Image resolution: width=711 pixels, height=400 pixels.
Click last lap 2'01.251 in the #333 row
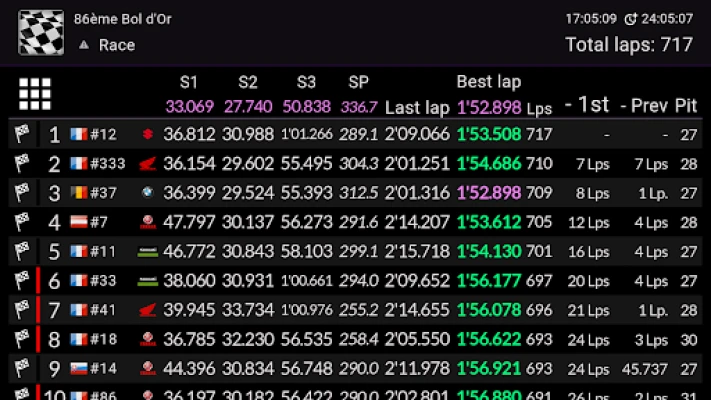click(x=417, y=163)
